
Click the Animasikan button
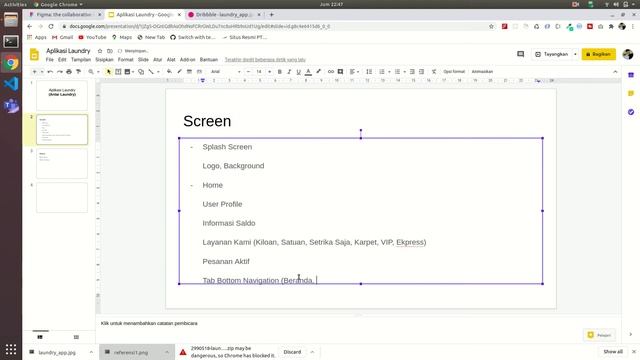[482, 72]
